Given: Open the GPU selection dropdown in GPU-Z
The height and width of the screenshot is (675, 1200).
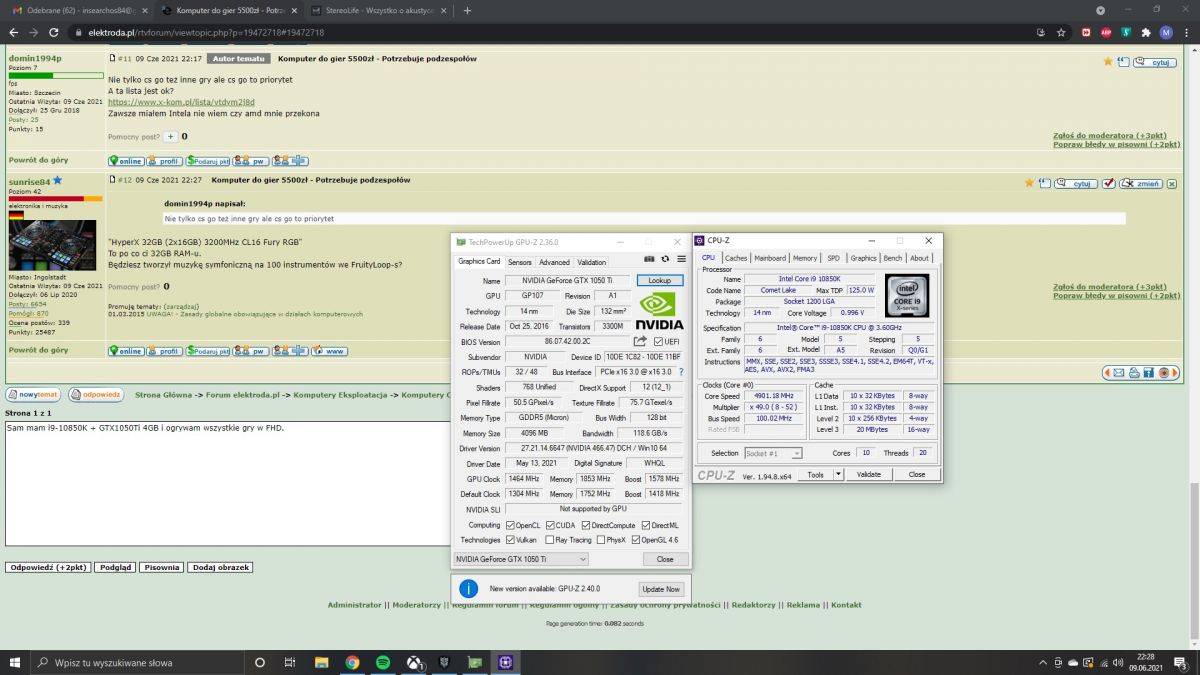Looking at the screenshot, I should tap(521, 559).
